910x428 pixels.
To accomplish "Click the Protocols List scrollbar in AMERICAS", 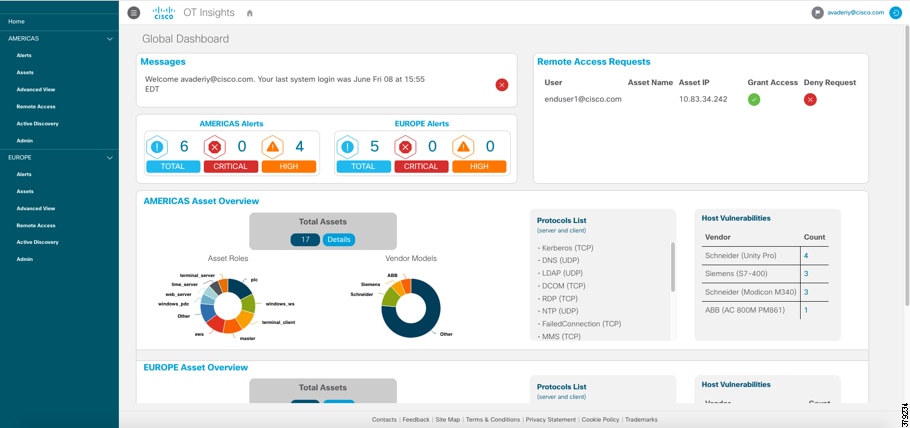I will 673,267.
